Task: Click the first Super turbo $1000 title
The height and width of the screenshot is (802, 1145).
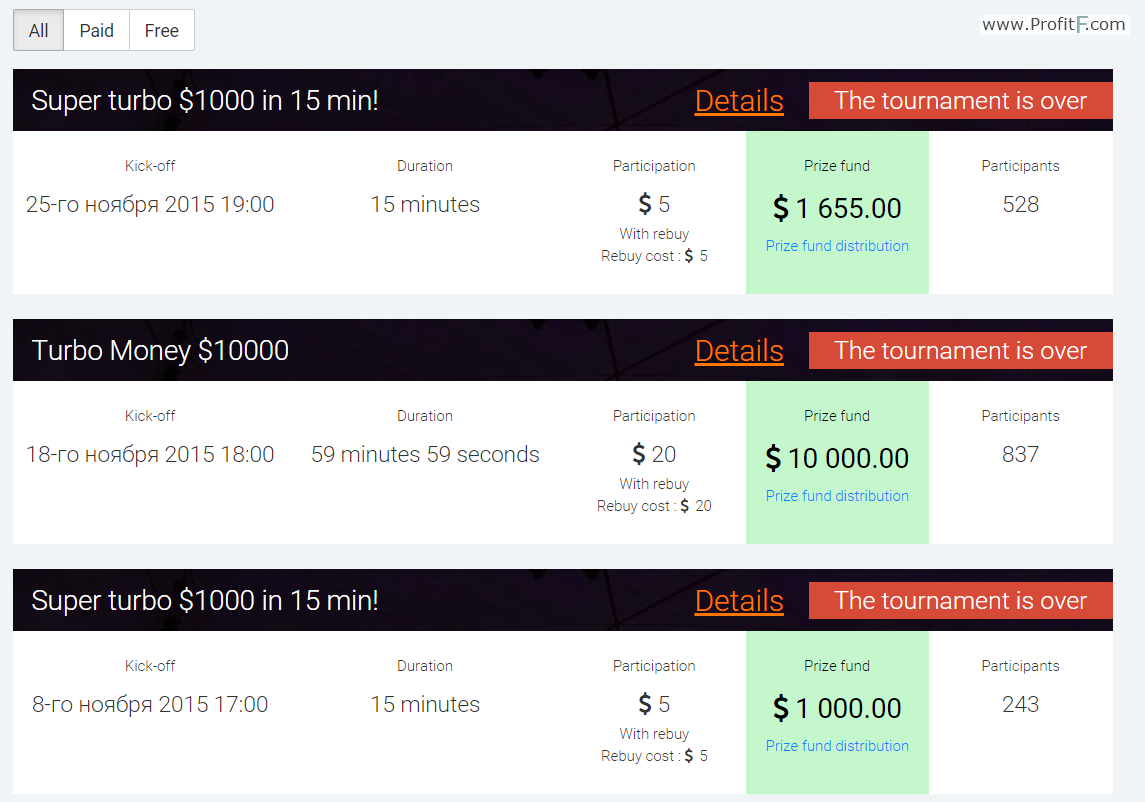Action: [x=204, y=101]
